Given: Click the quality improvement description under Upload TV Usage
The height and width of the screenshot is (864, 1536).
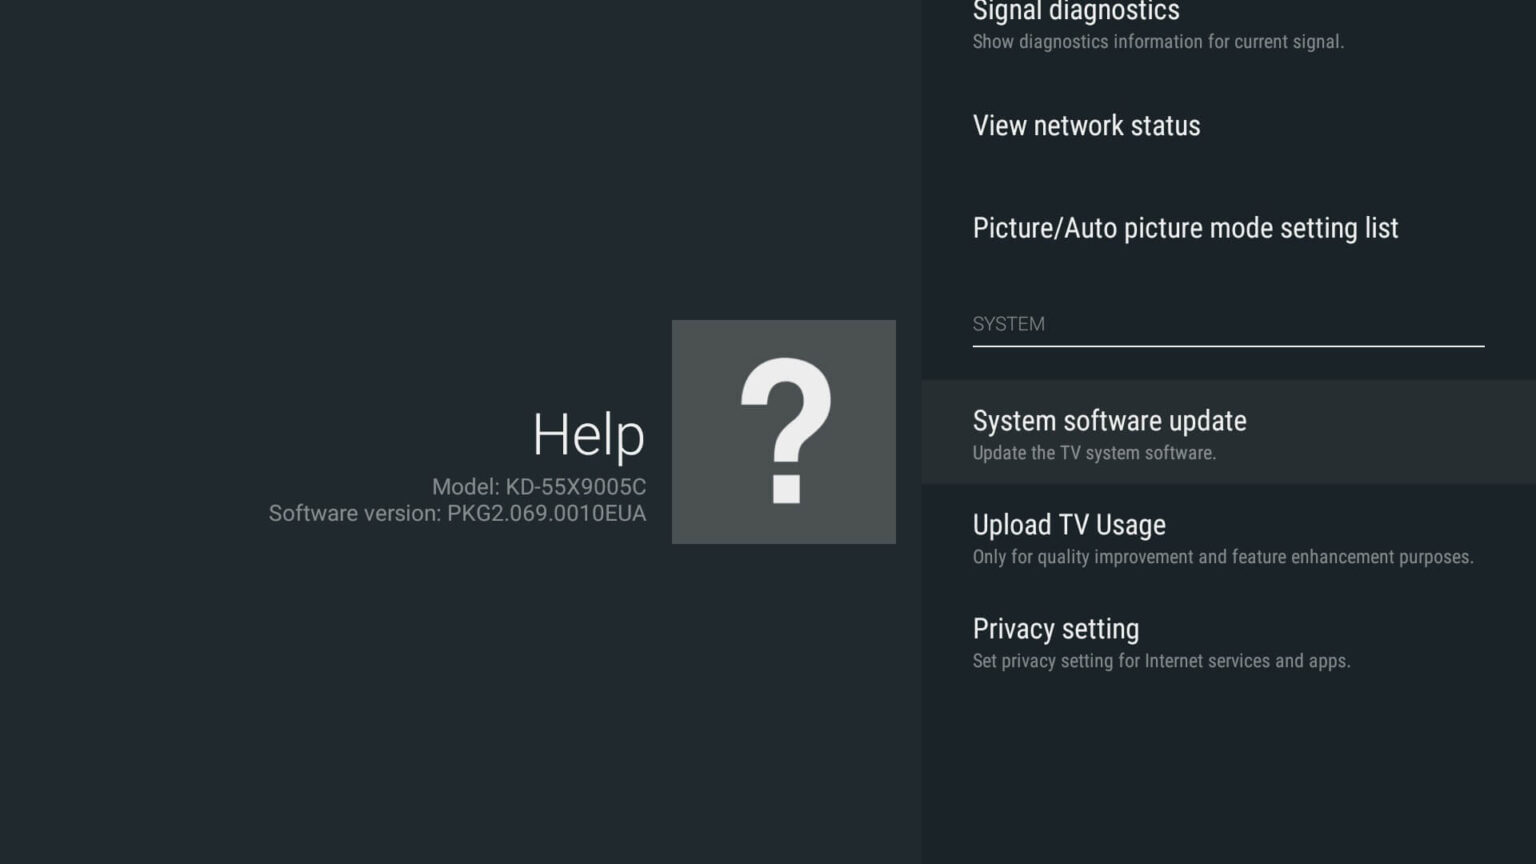Looking at the screenshot, I should pyautogui.click(x=1223, y=557).
